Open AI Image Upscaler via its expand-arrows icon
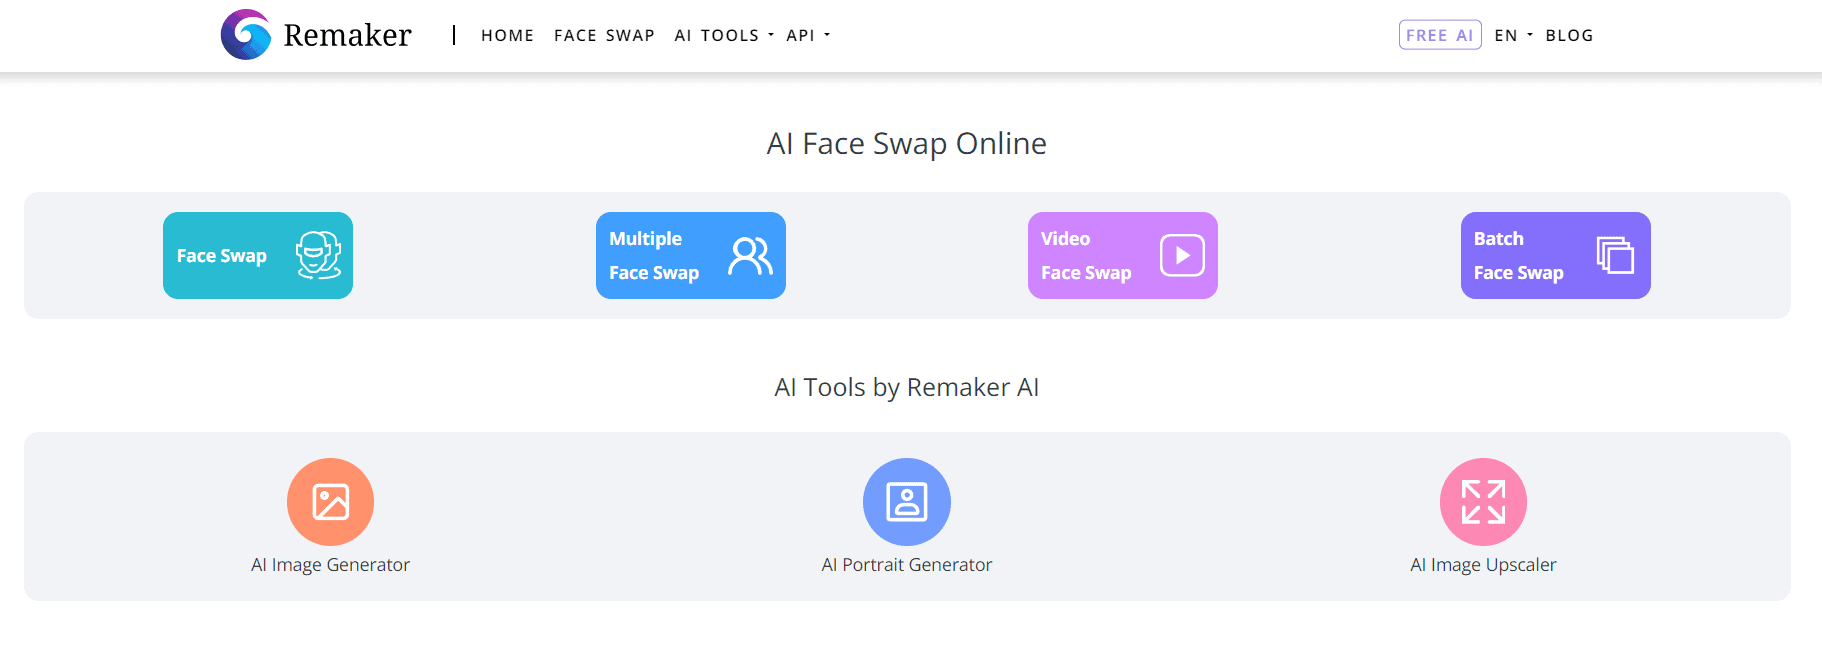Viewport: 1822px width, 667px height. 1483,501
